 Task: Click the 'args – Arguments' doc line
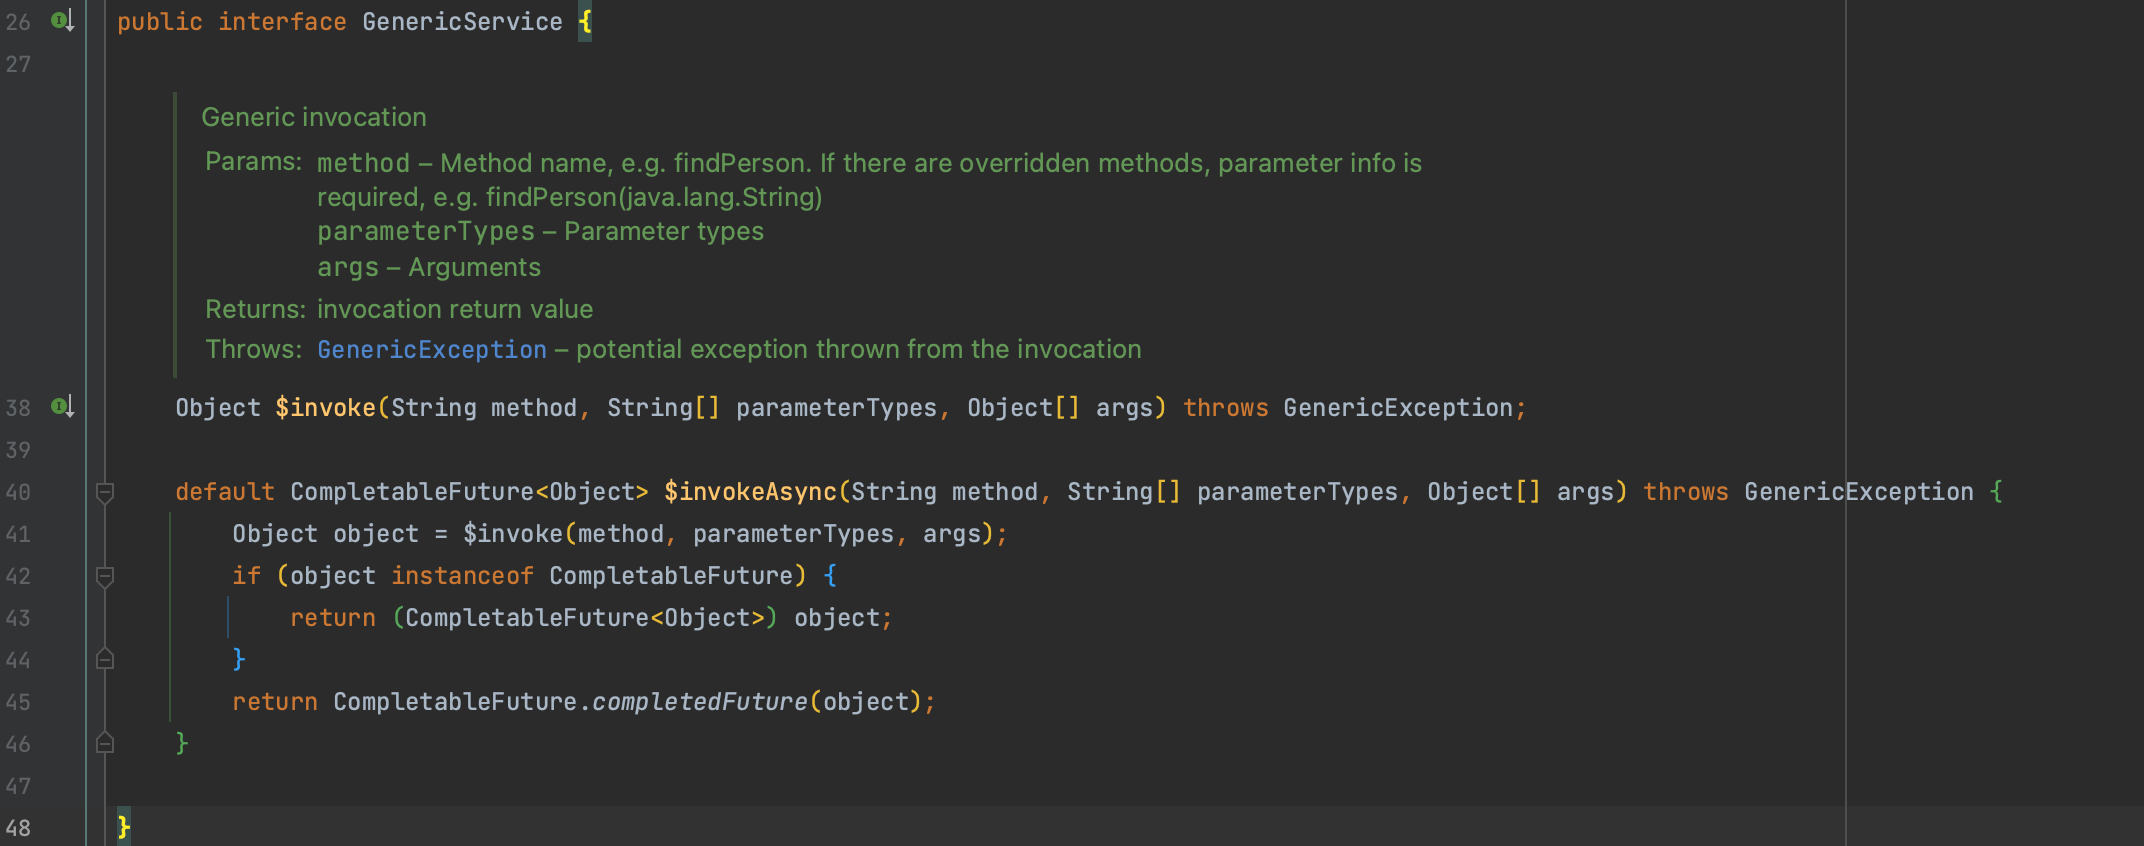[429, 268]
